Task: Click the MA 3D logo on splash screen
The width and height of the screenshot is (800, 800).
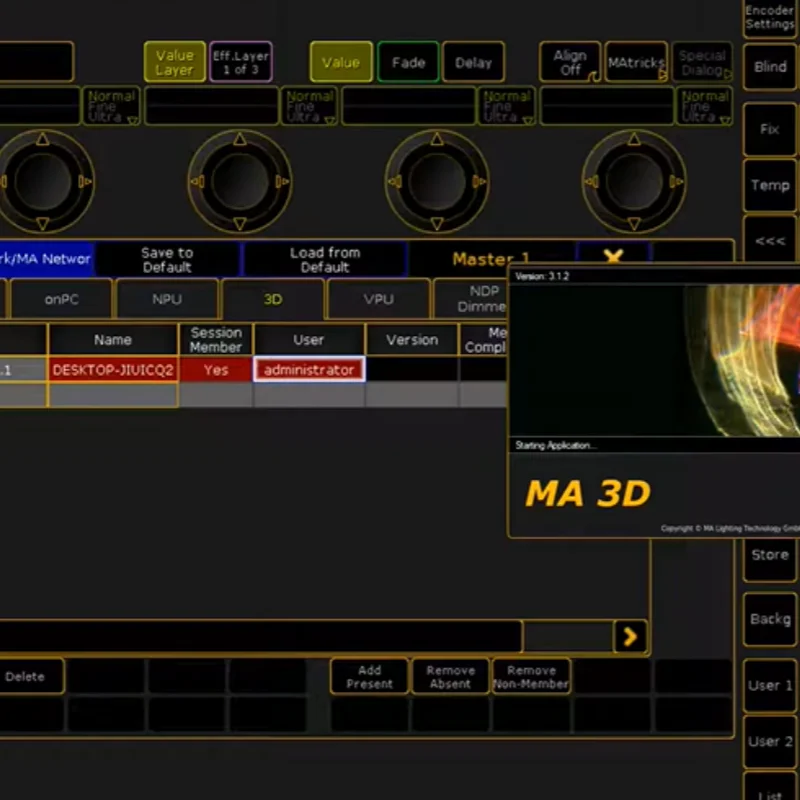Action: tap(588, 494)
